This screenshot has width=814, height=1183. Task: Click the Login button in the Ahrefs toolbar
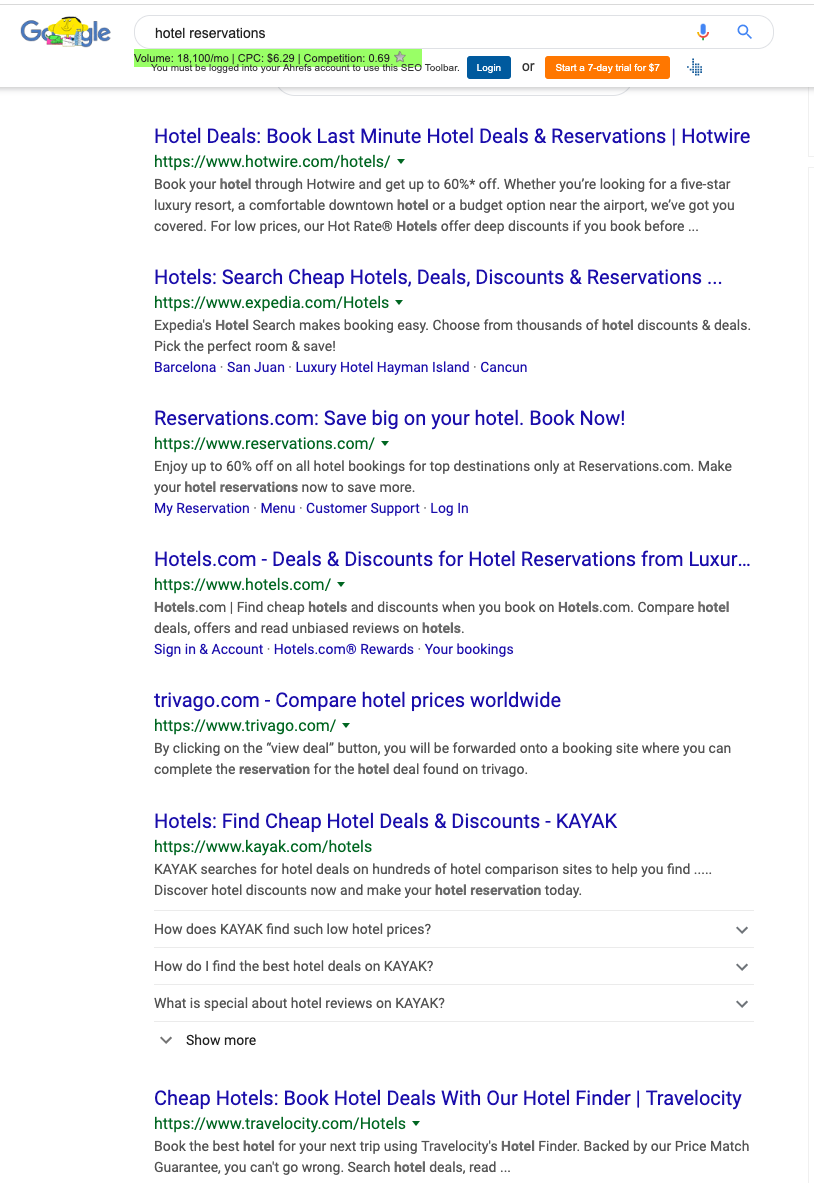point(488,67)
